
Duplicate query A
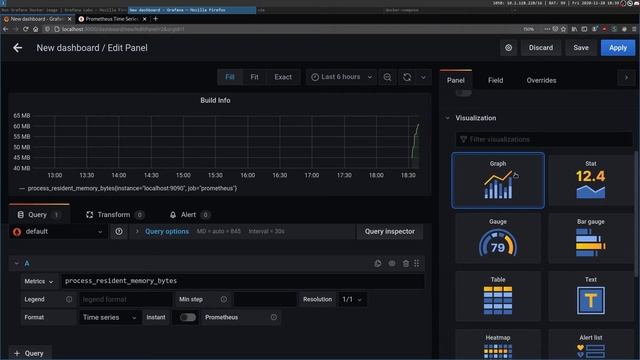[378, 264]
